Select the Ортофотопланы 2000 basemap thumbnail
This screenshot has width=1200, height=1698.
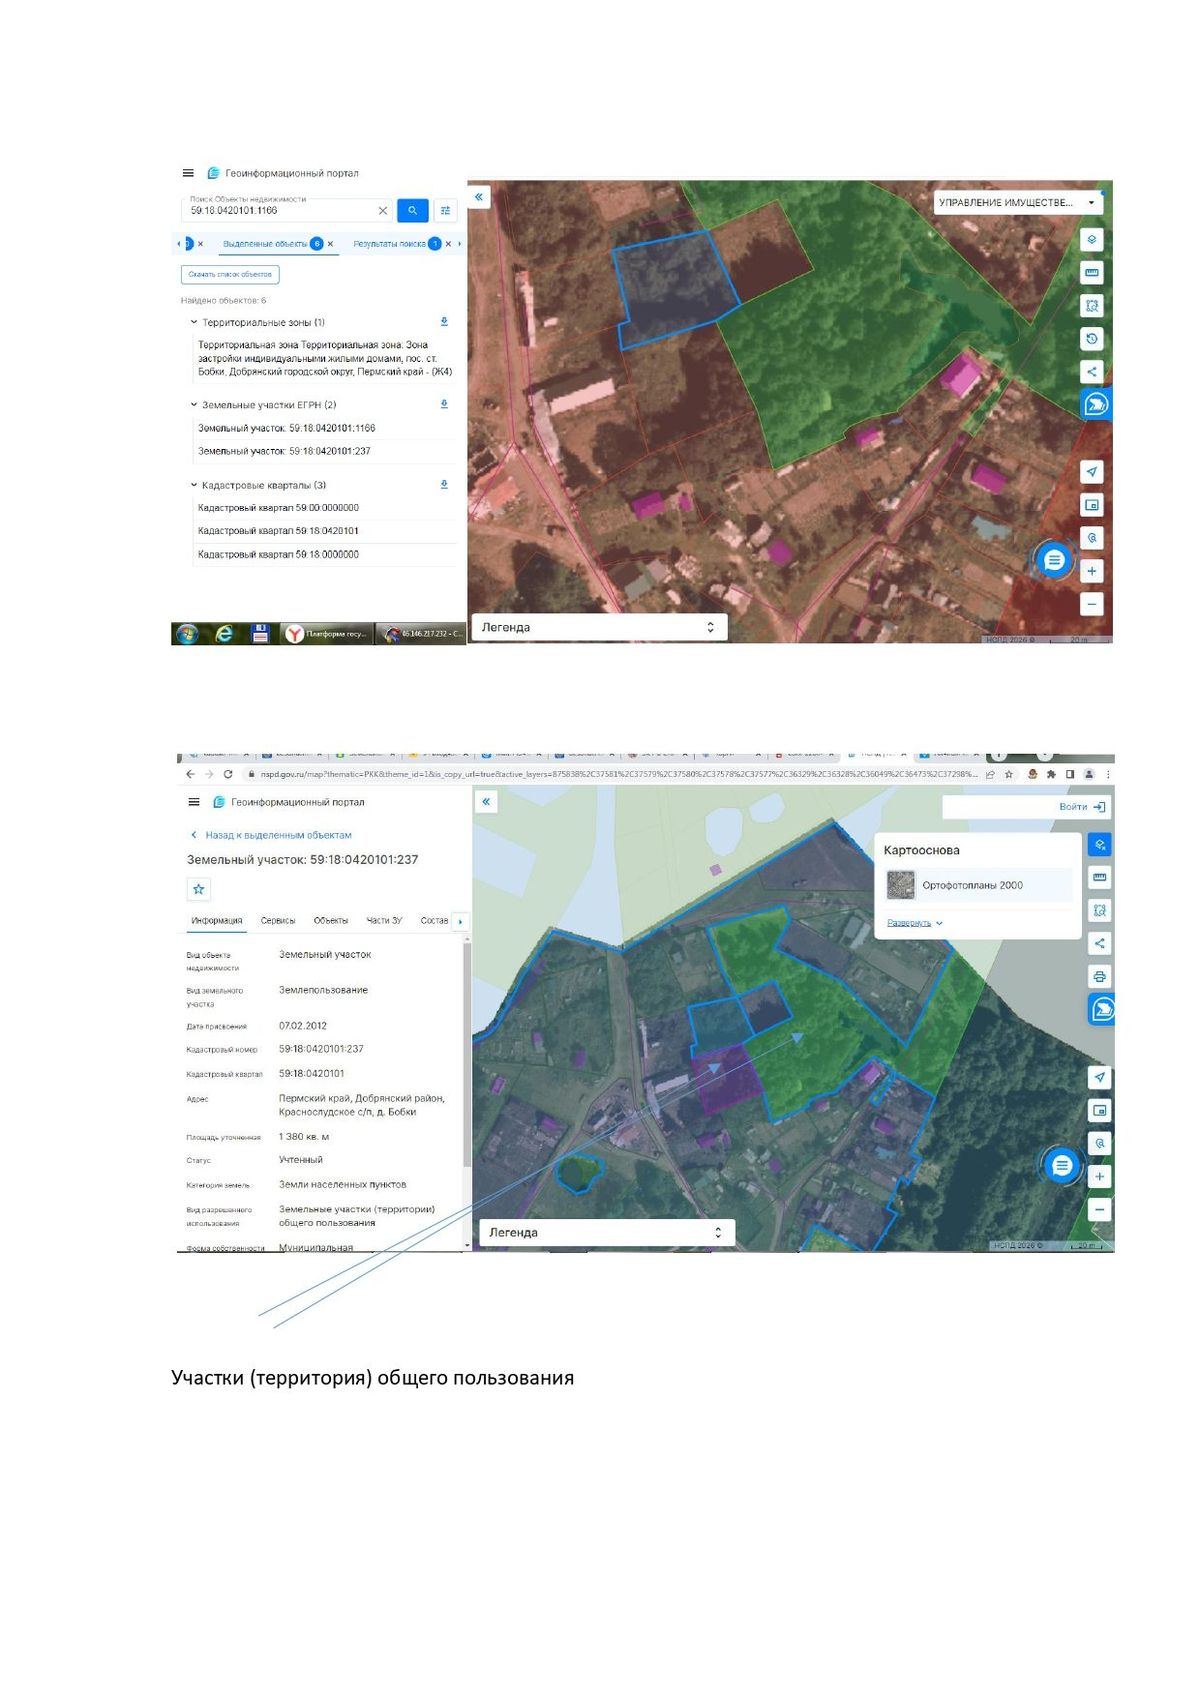pyautogui.click(x=901, y=885)
